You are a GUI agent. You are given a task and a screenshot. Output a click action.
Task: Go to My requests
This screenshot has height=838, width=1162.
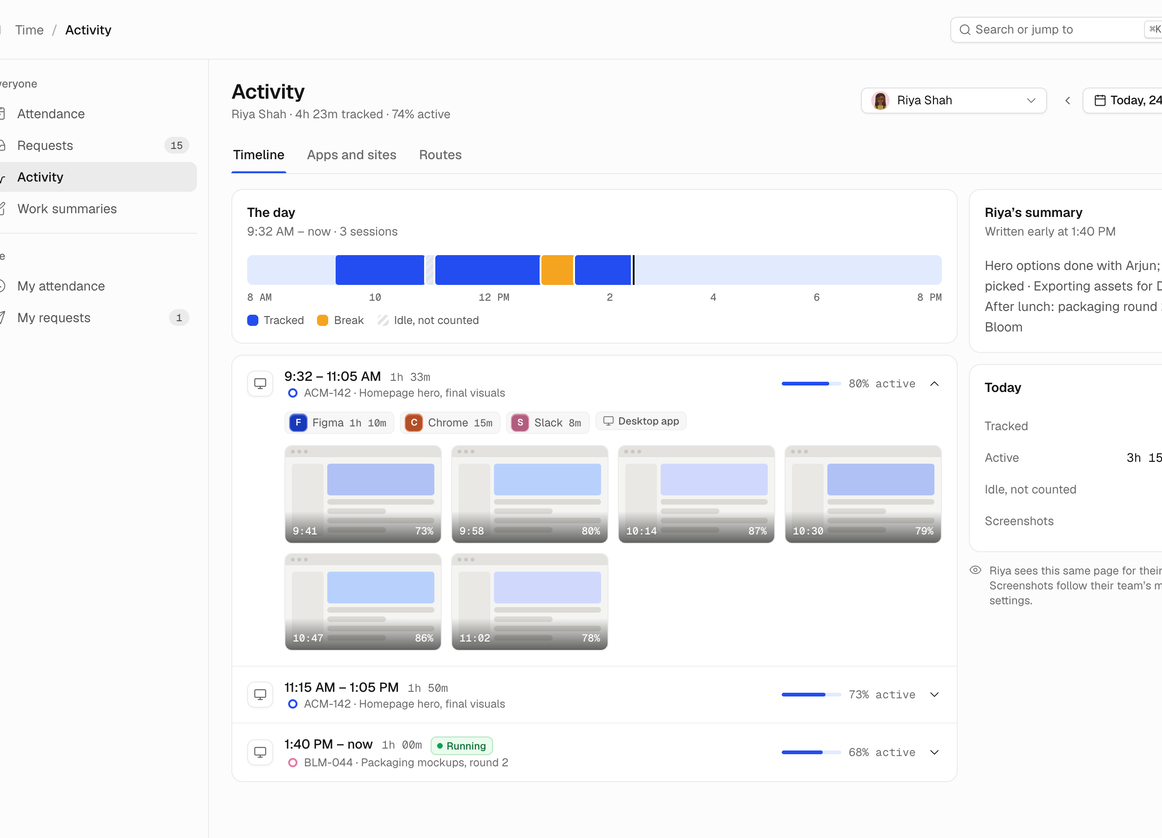pos(96,318)
